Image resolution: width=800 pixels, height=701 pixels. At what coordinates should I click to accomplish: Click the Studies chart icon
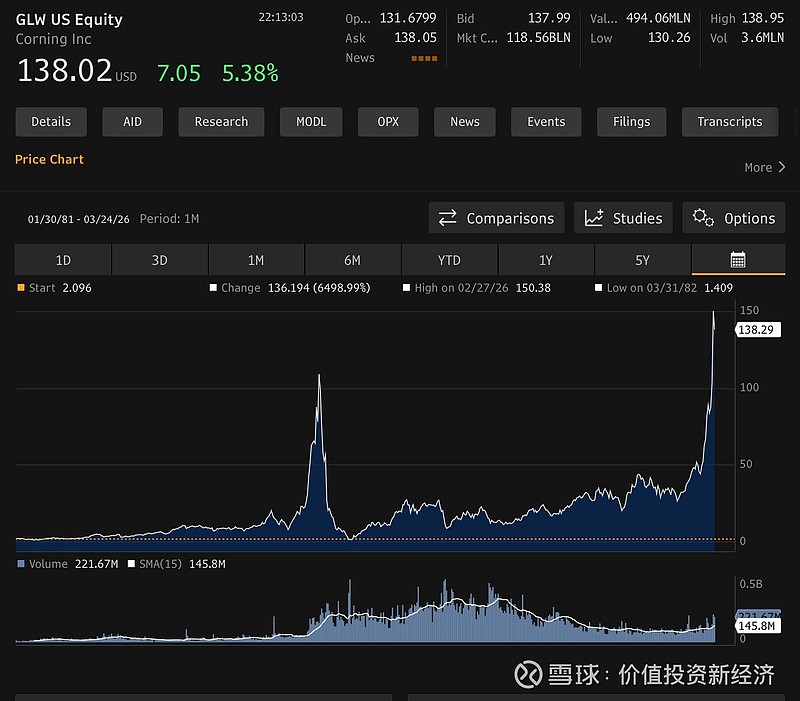[594, 218]
